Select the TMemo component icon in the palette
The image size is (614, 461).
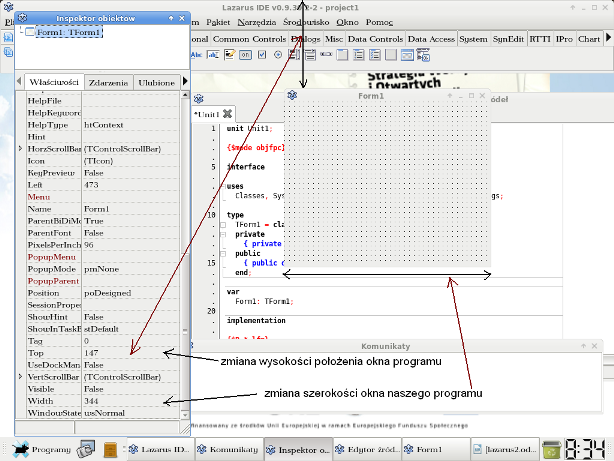click(x=229, y=55)
